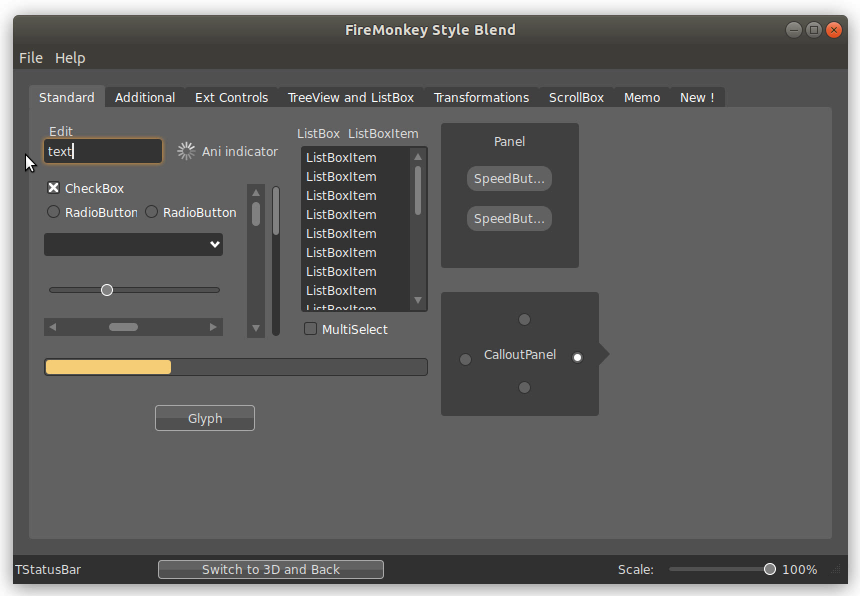Click the track bar slider thumb
The height and width of the screenshot is (596, 860).
point(107,290)
